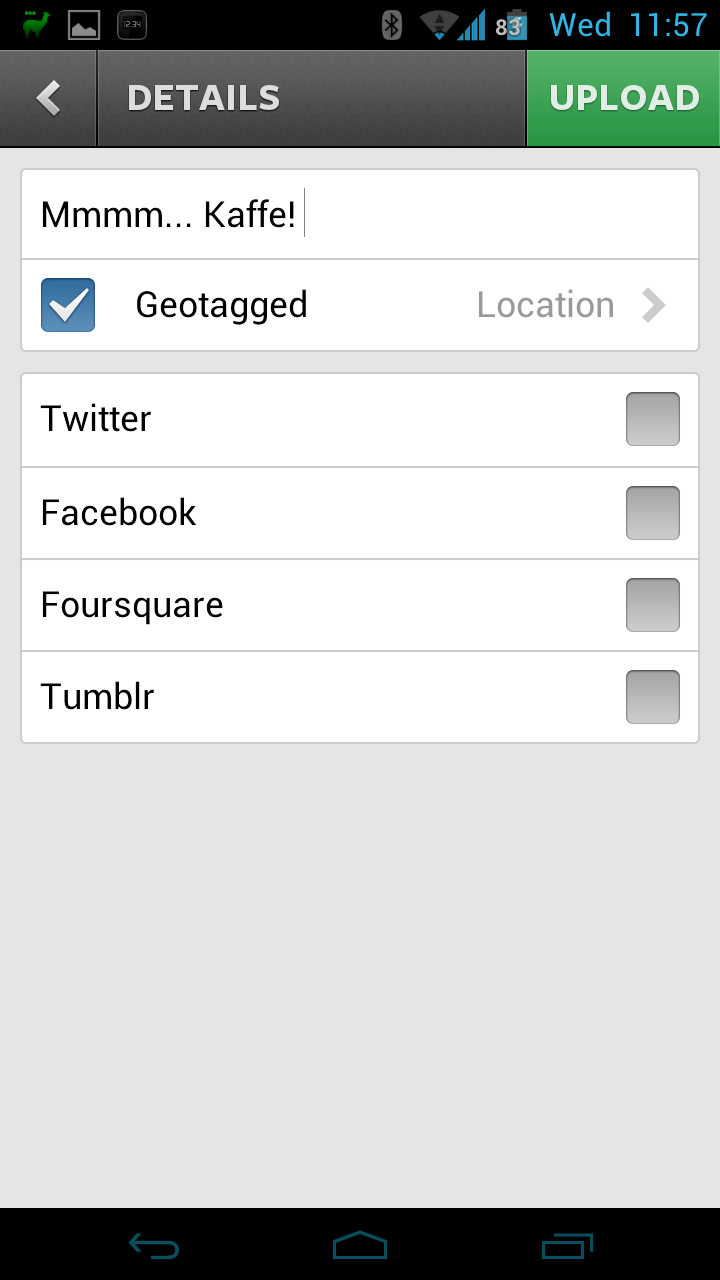
Task: Tap the Details header title
Action: (x=204, y=98)
